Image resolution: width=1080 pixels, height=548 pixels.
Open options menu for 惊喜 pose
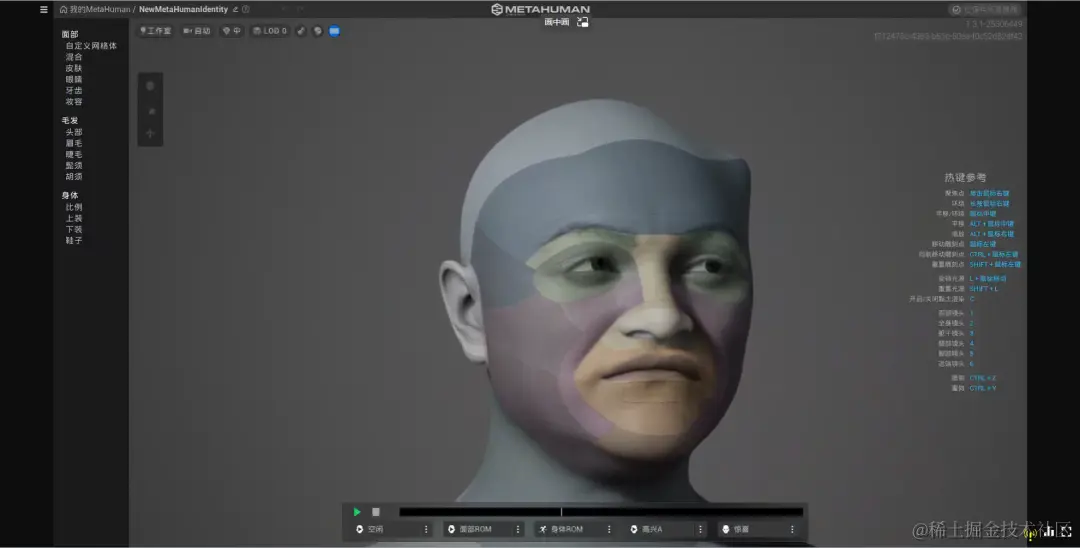point(792,529)
